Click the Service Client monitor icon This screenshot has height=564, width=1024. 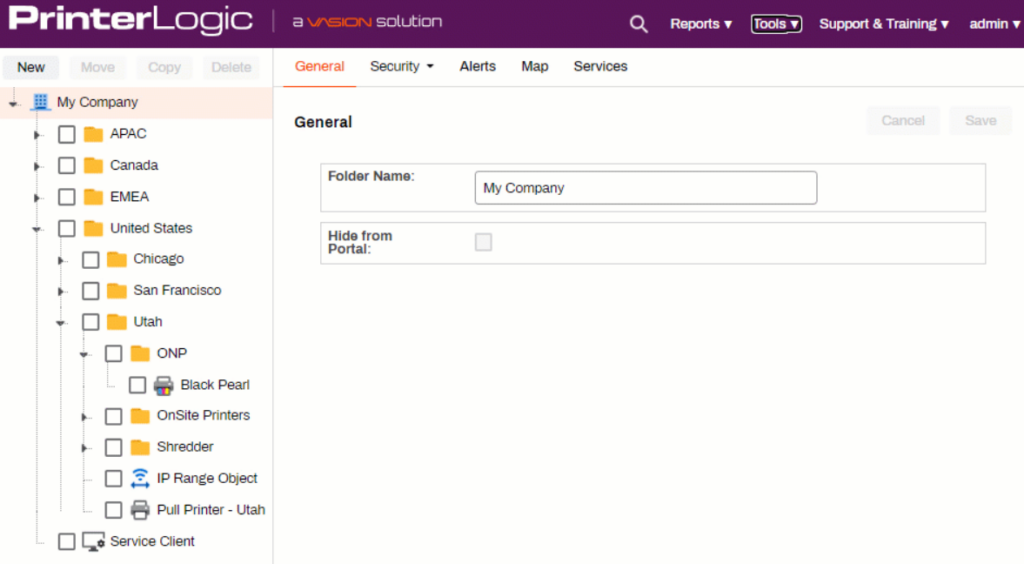coord(93,542)
